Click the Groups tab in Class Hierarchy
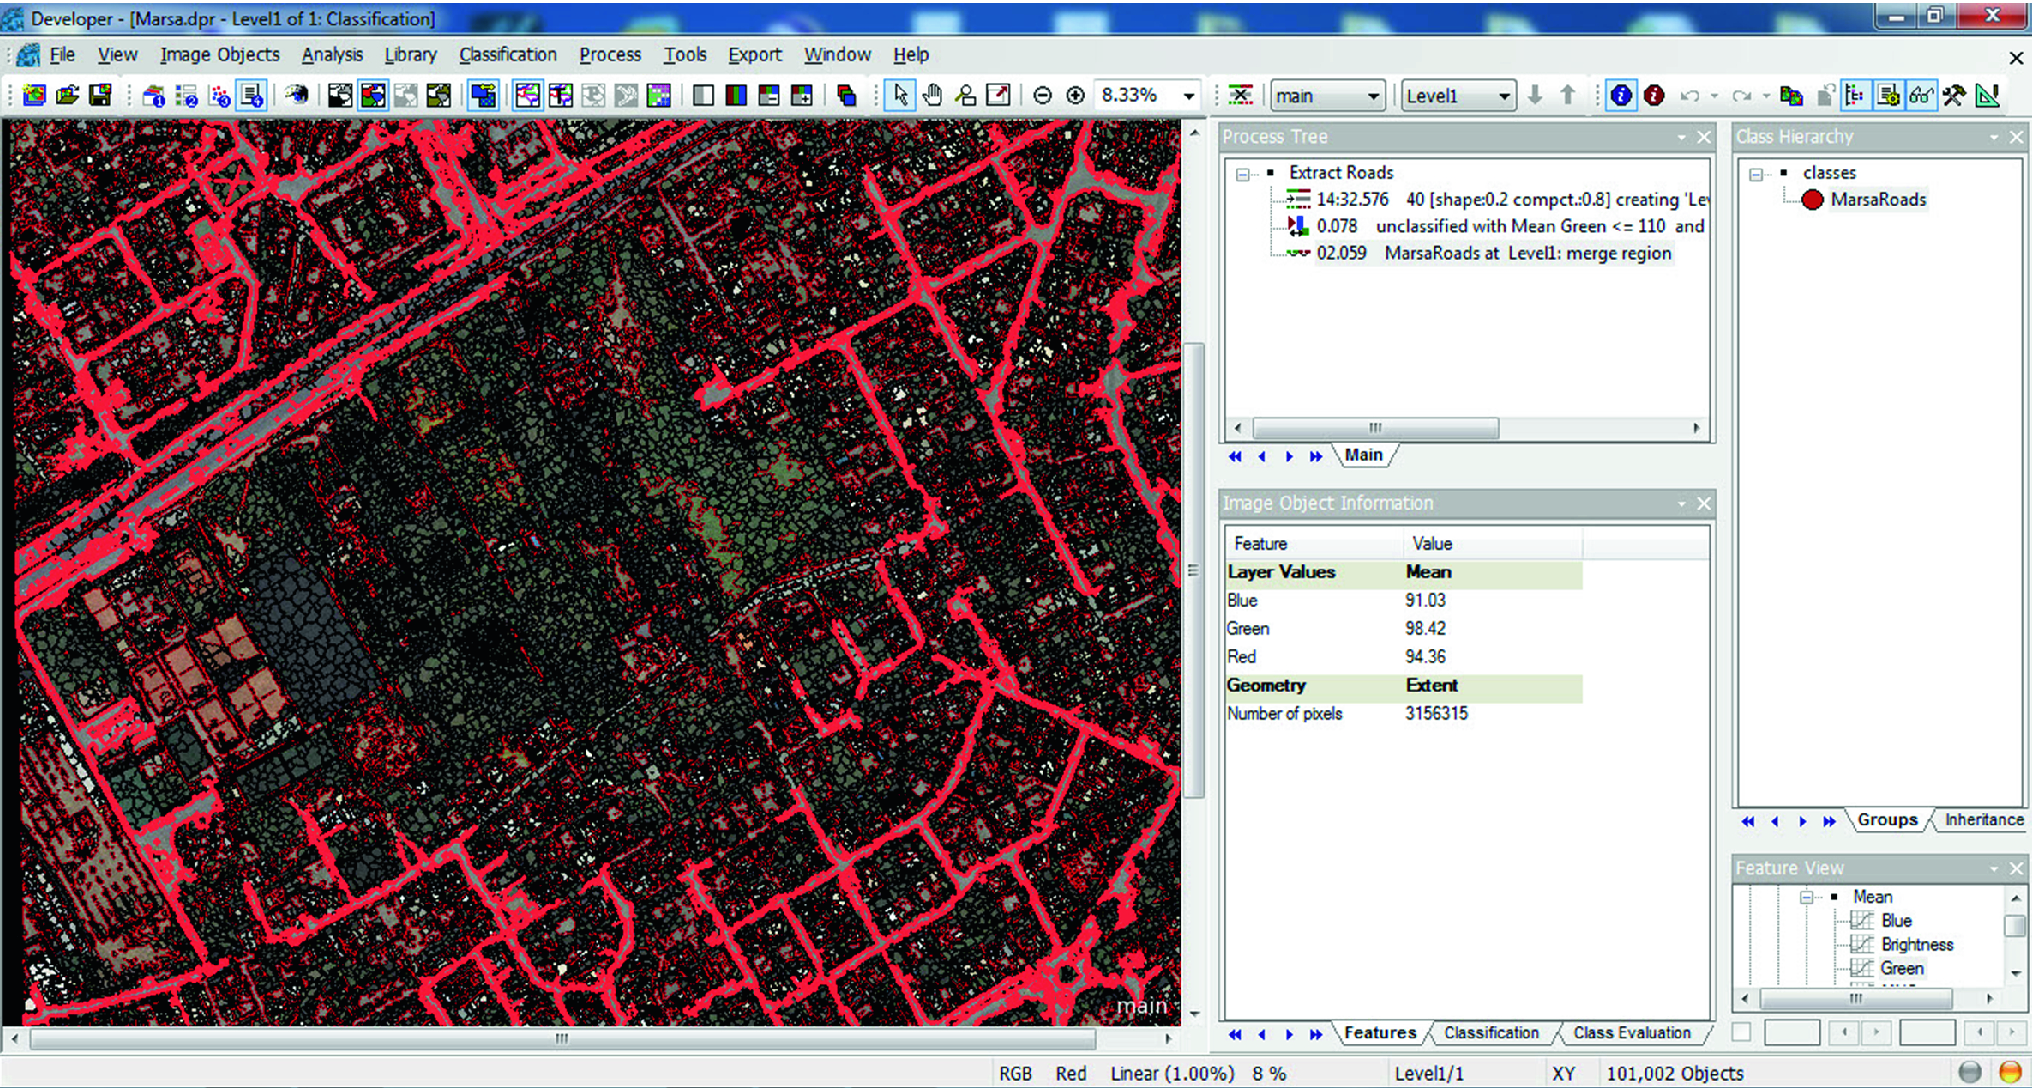The width and height of the screenshot is (2033, 1088). tap(1886, 820)
